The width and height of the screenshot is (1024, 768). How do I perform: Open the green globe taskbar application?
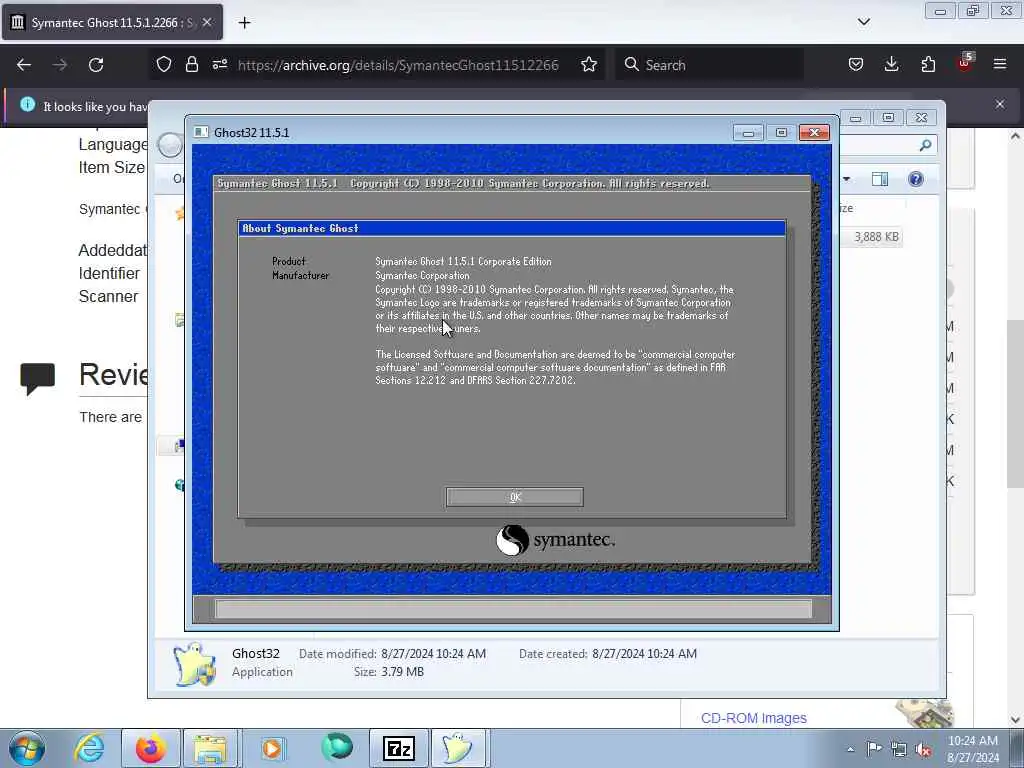click(x=337, y=747)
